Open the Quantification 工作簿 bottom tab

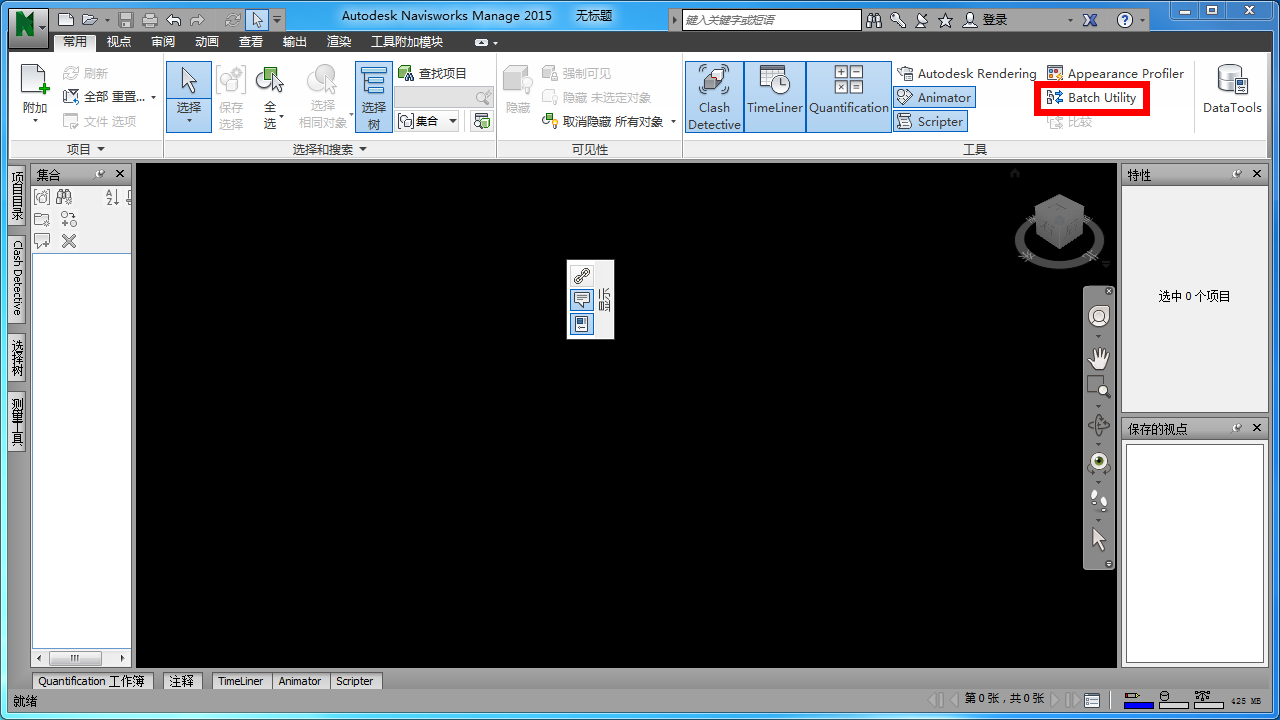[92, 681]
